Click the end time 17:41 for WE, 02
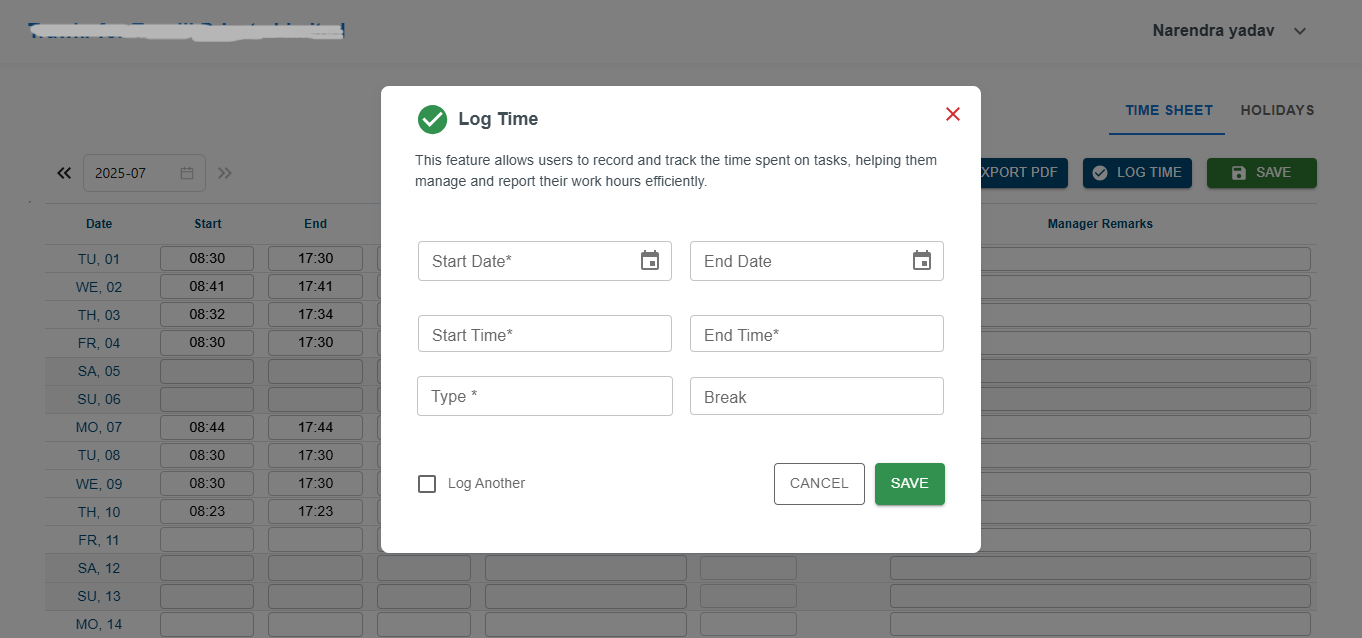This screenshot has width=1362, height=638. tap(315, 286)
